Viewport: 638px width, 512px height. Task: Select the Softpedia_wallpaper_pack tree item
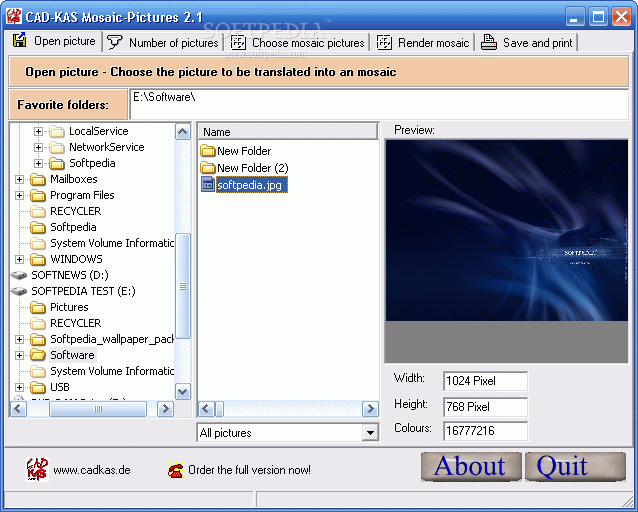point(112,339)
